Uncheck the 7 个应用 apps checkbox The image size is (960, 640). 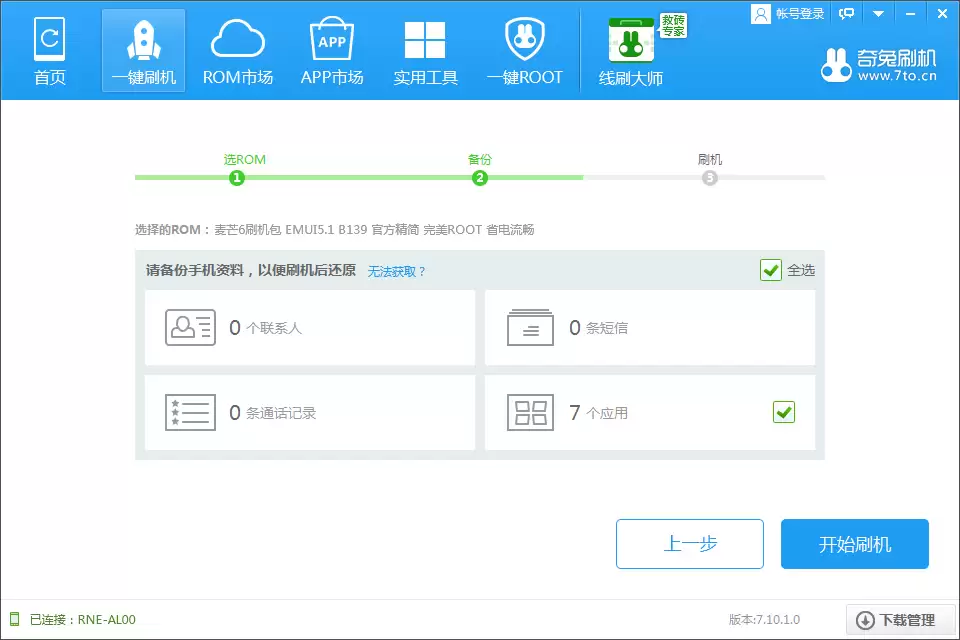[783, 412]
